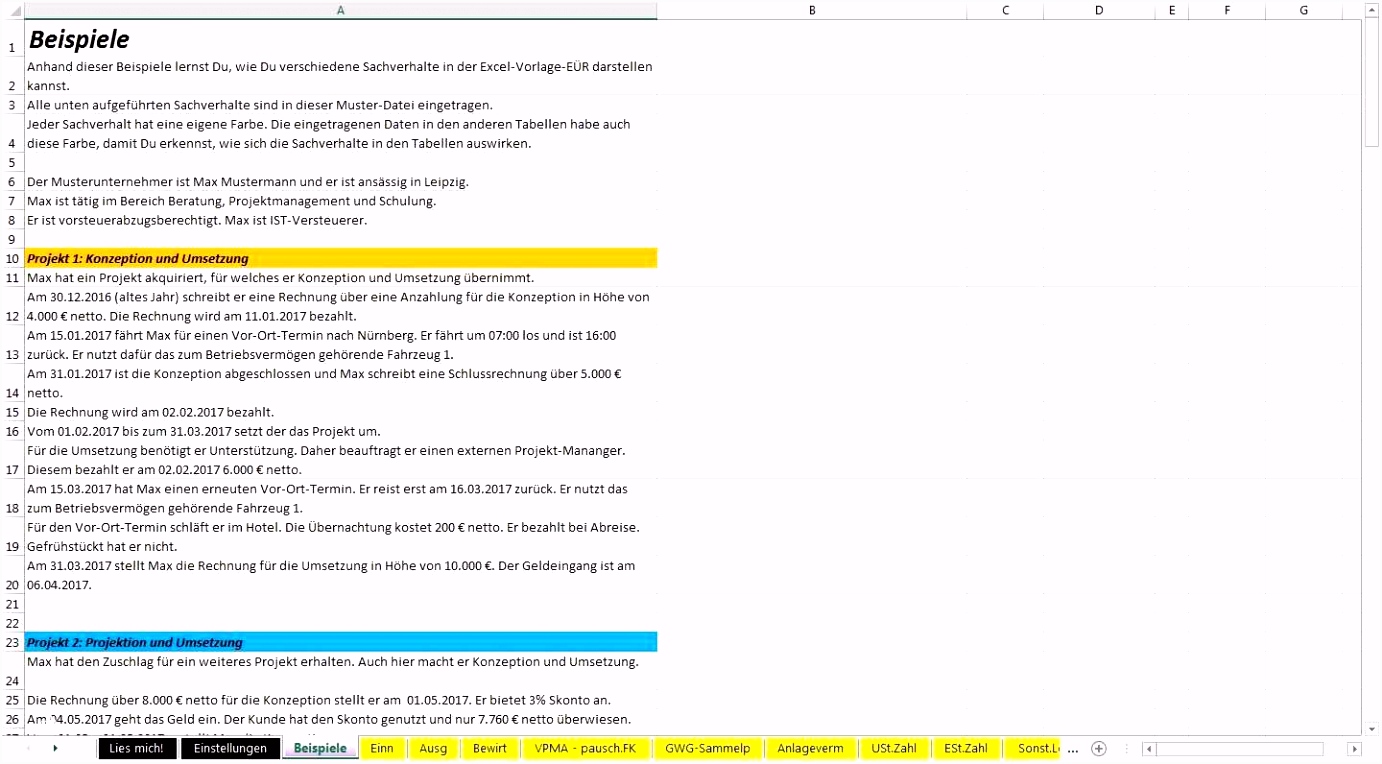This screenshot has width=1382, height=764.
Task: Select column A header
Action: coord(341,10)
